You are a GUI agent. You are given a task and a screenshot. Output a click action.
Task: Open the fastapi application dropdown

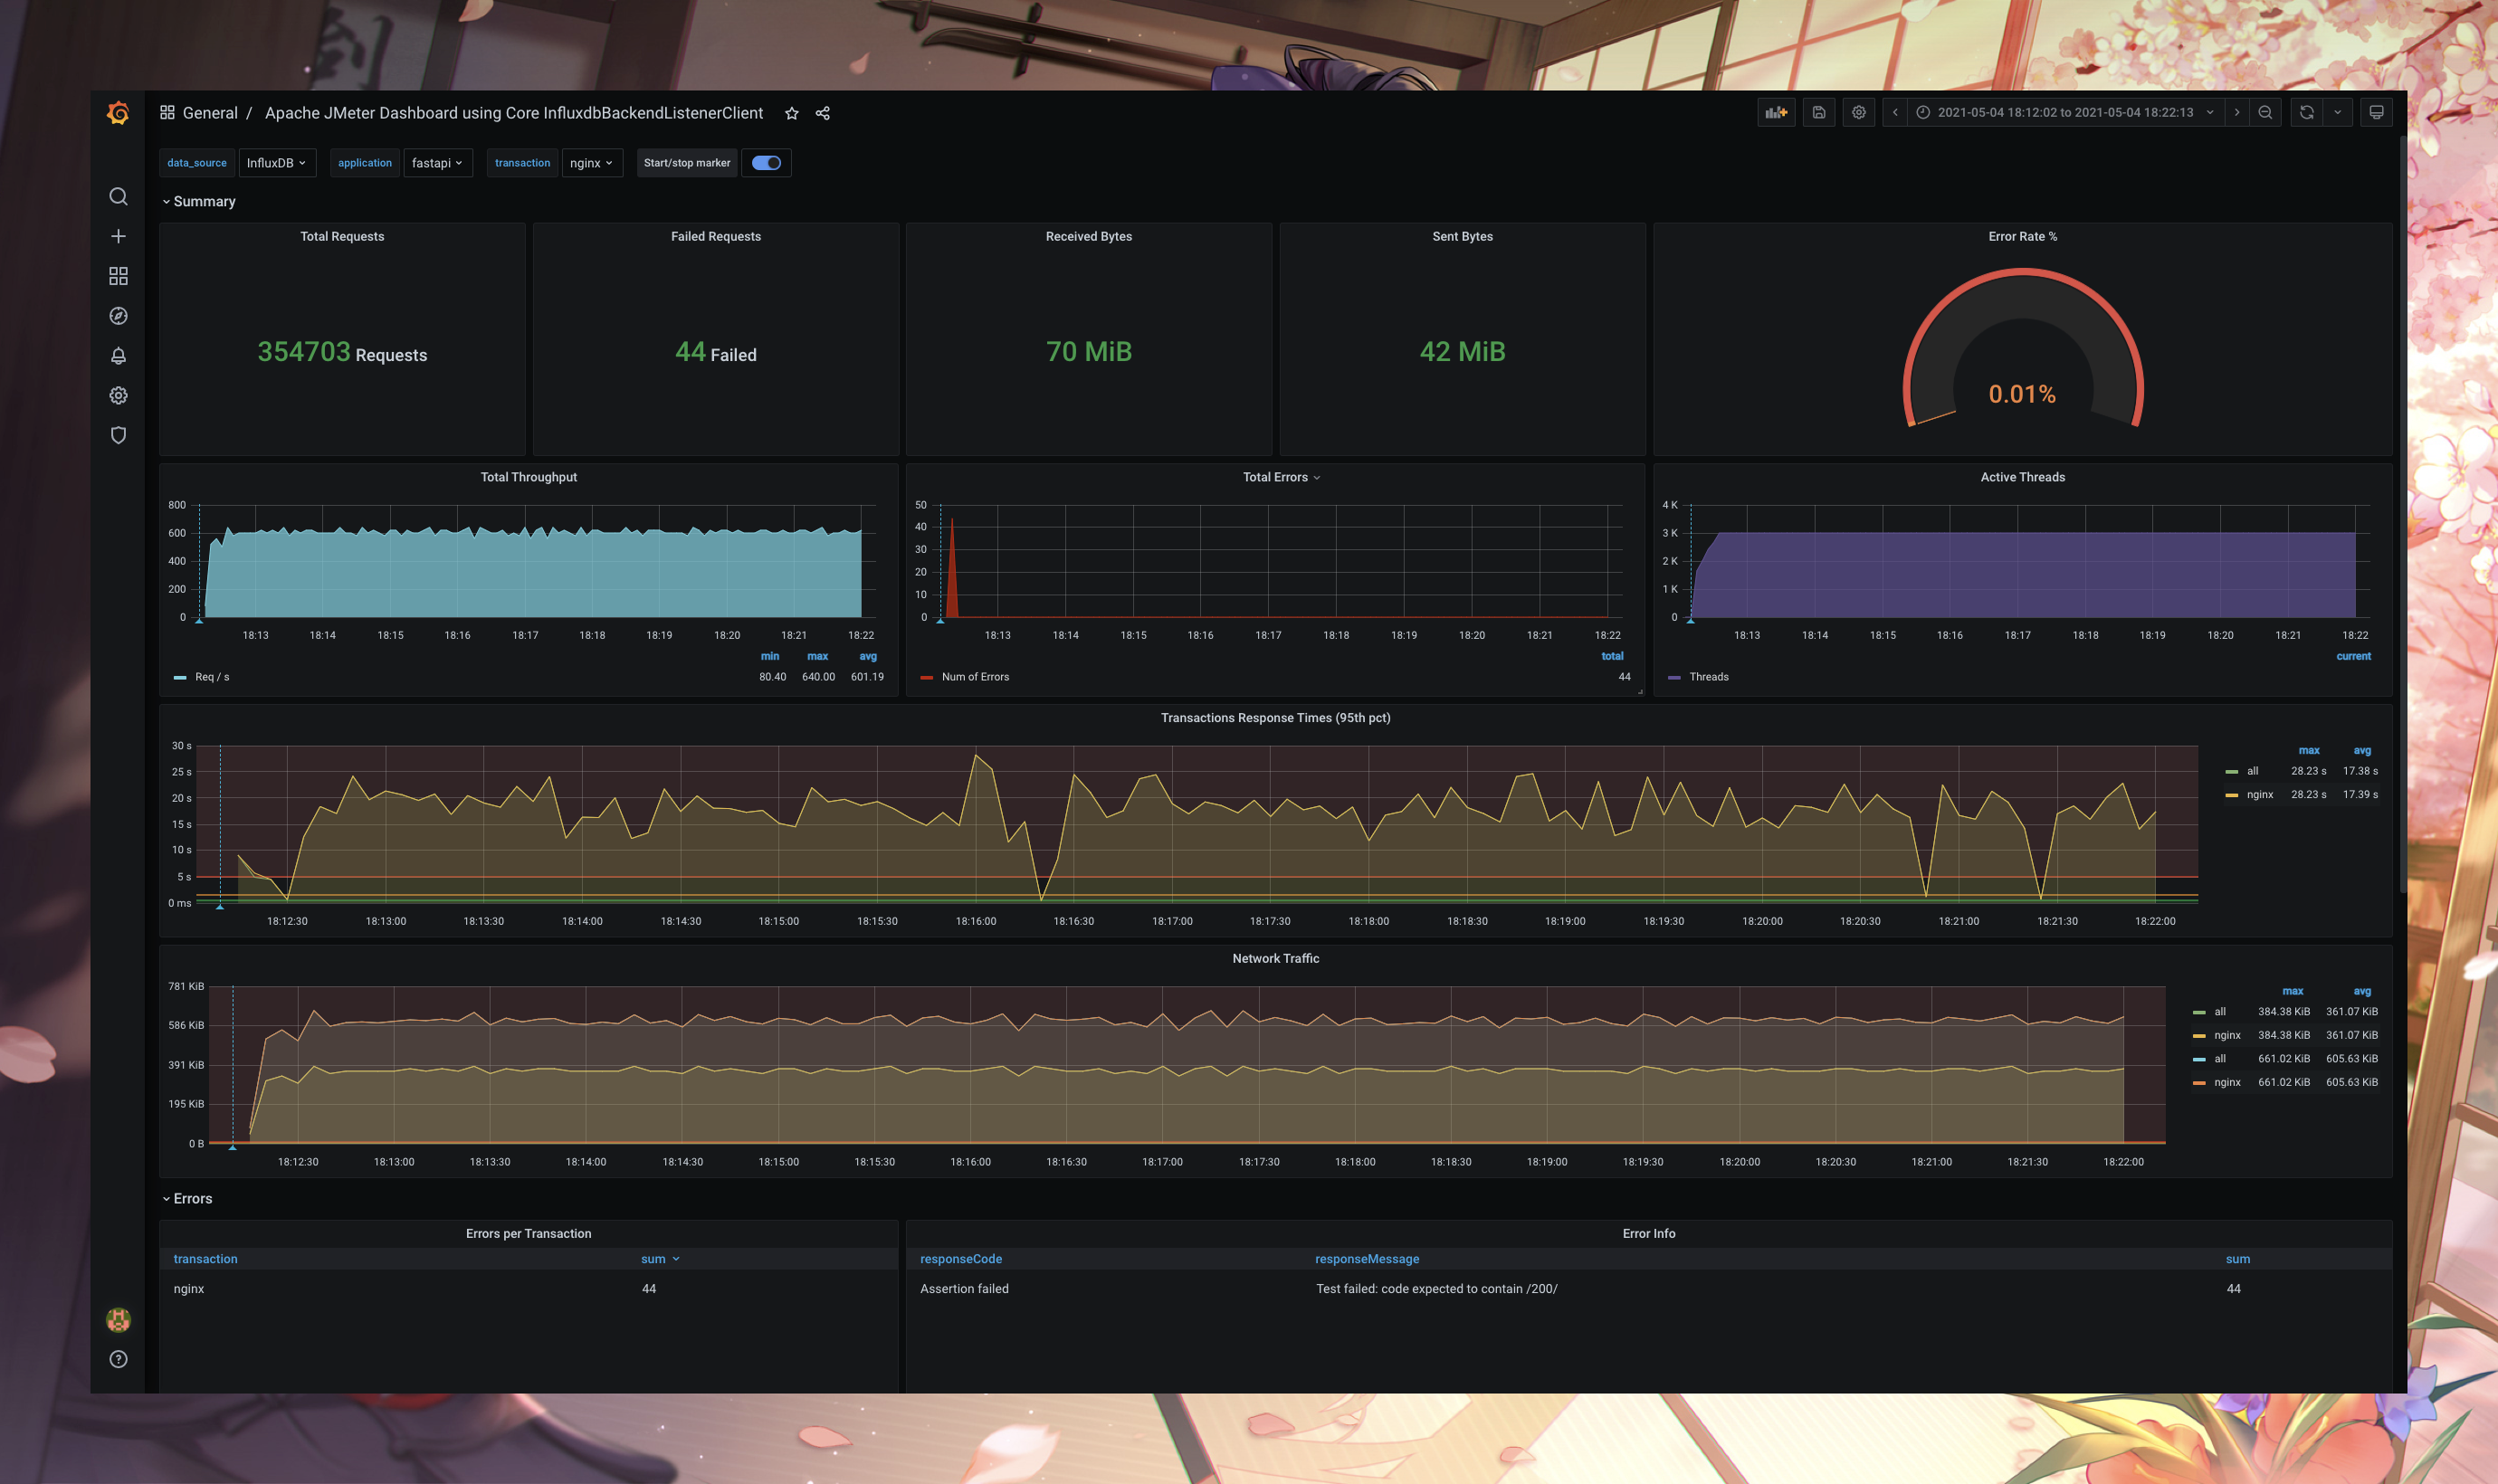[x=437, y=162]
